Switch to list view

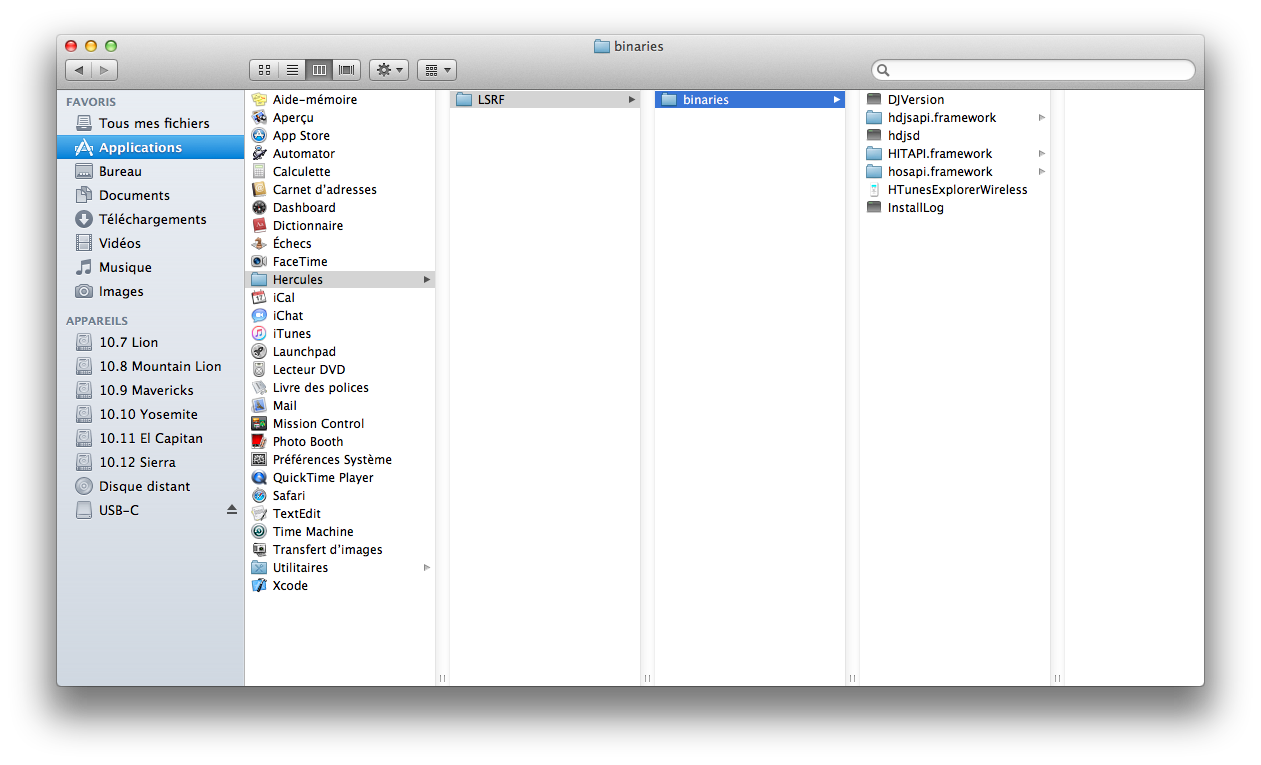tap(292, 70)
